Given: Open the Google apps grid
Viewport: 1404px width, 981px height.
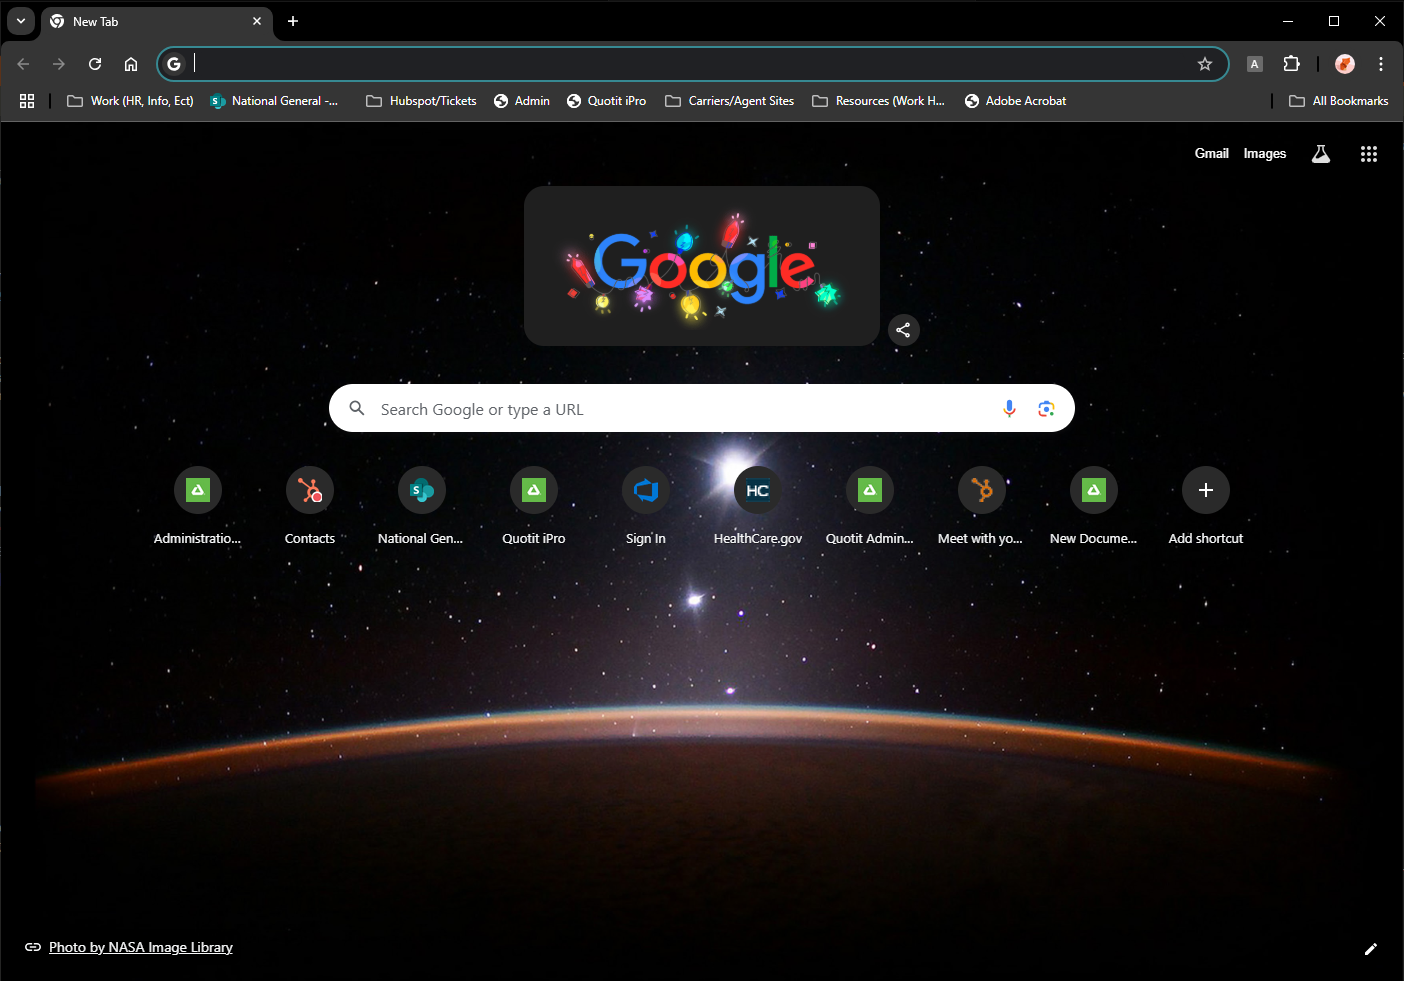Looking at the screenshot, I should (1368, 154).
